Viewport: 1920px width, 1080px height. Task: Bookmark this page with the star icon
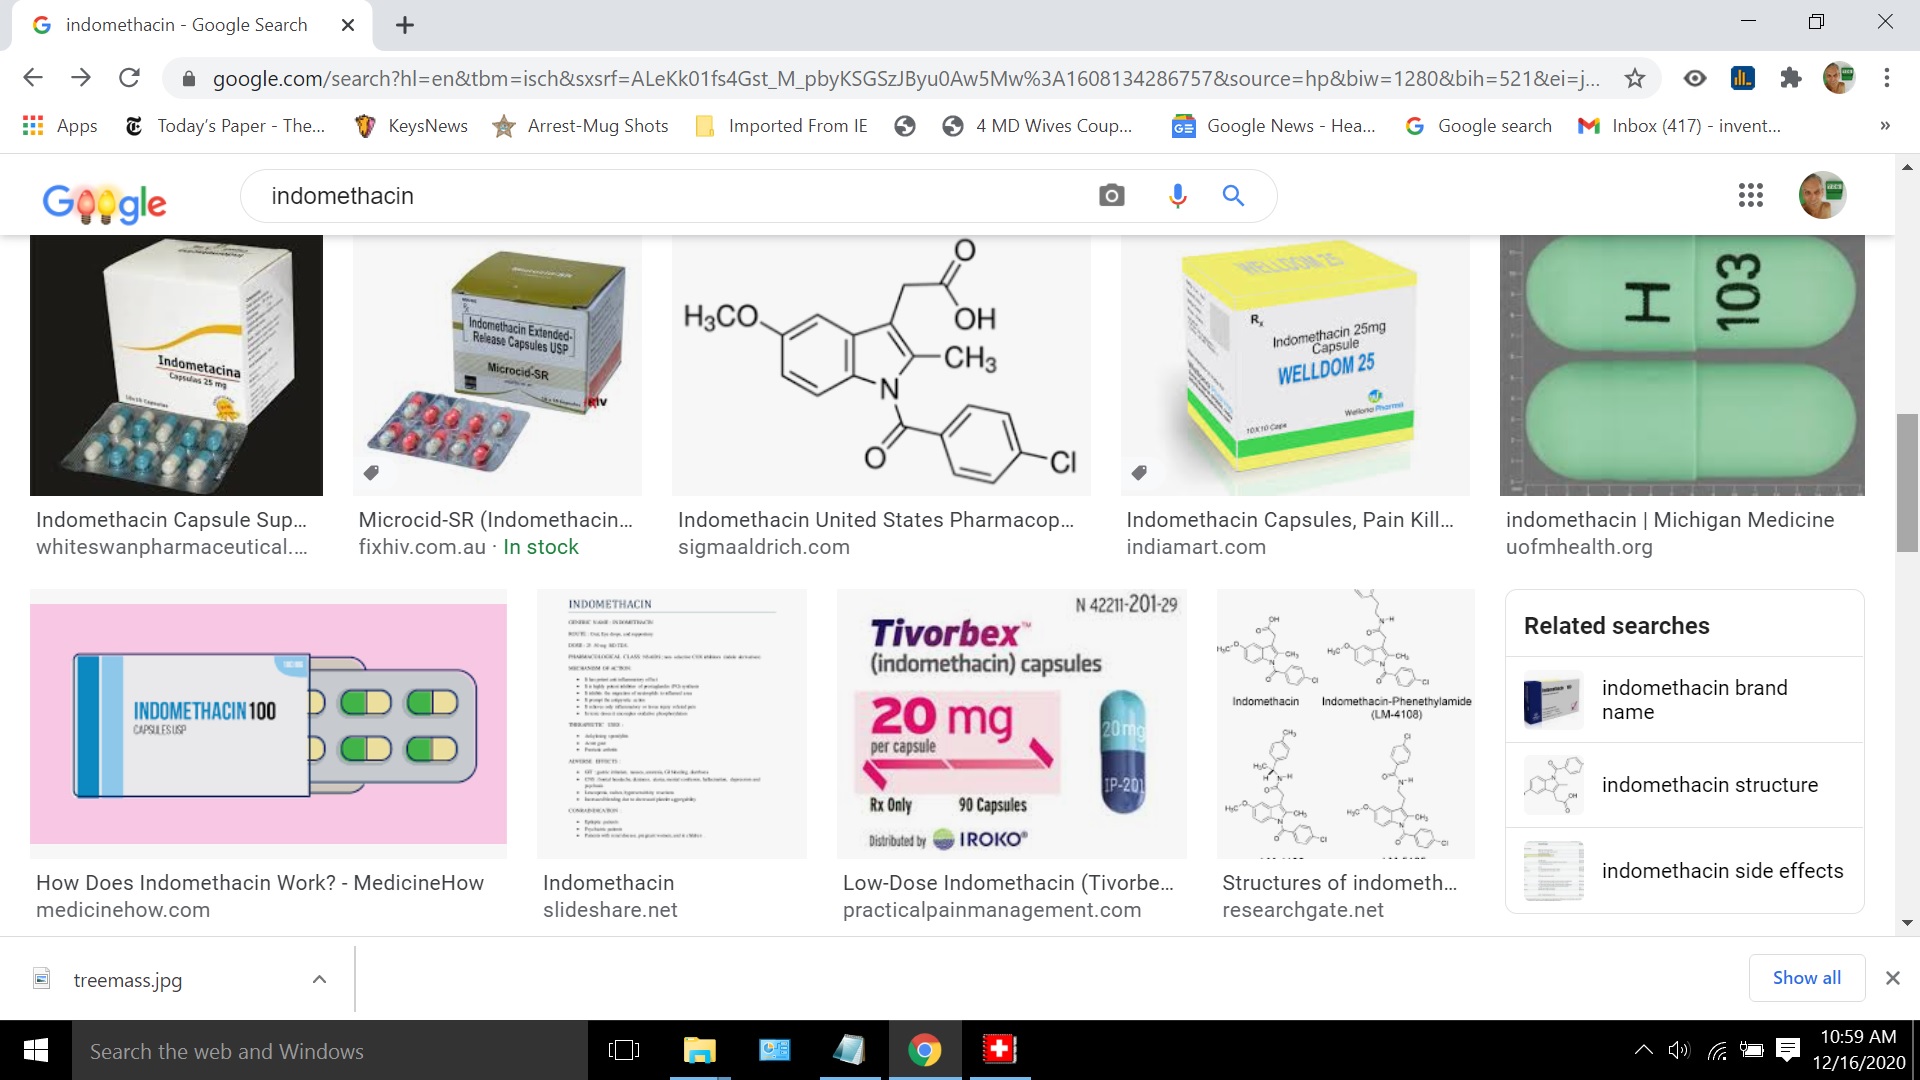pos(1634,78)
